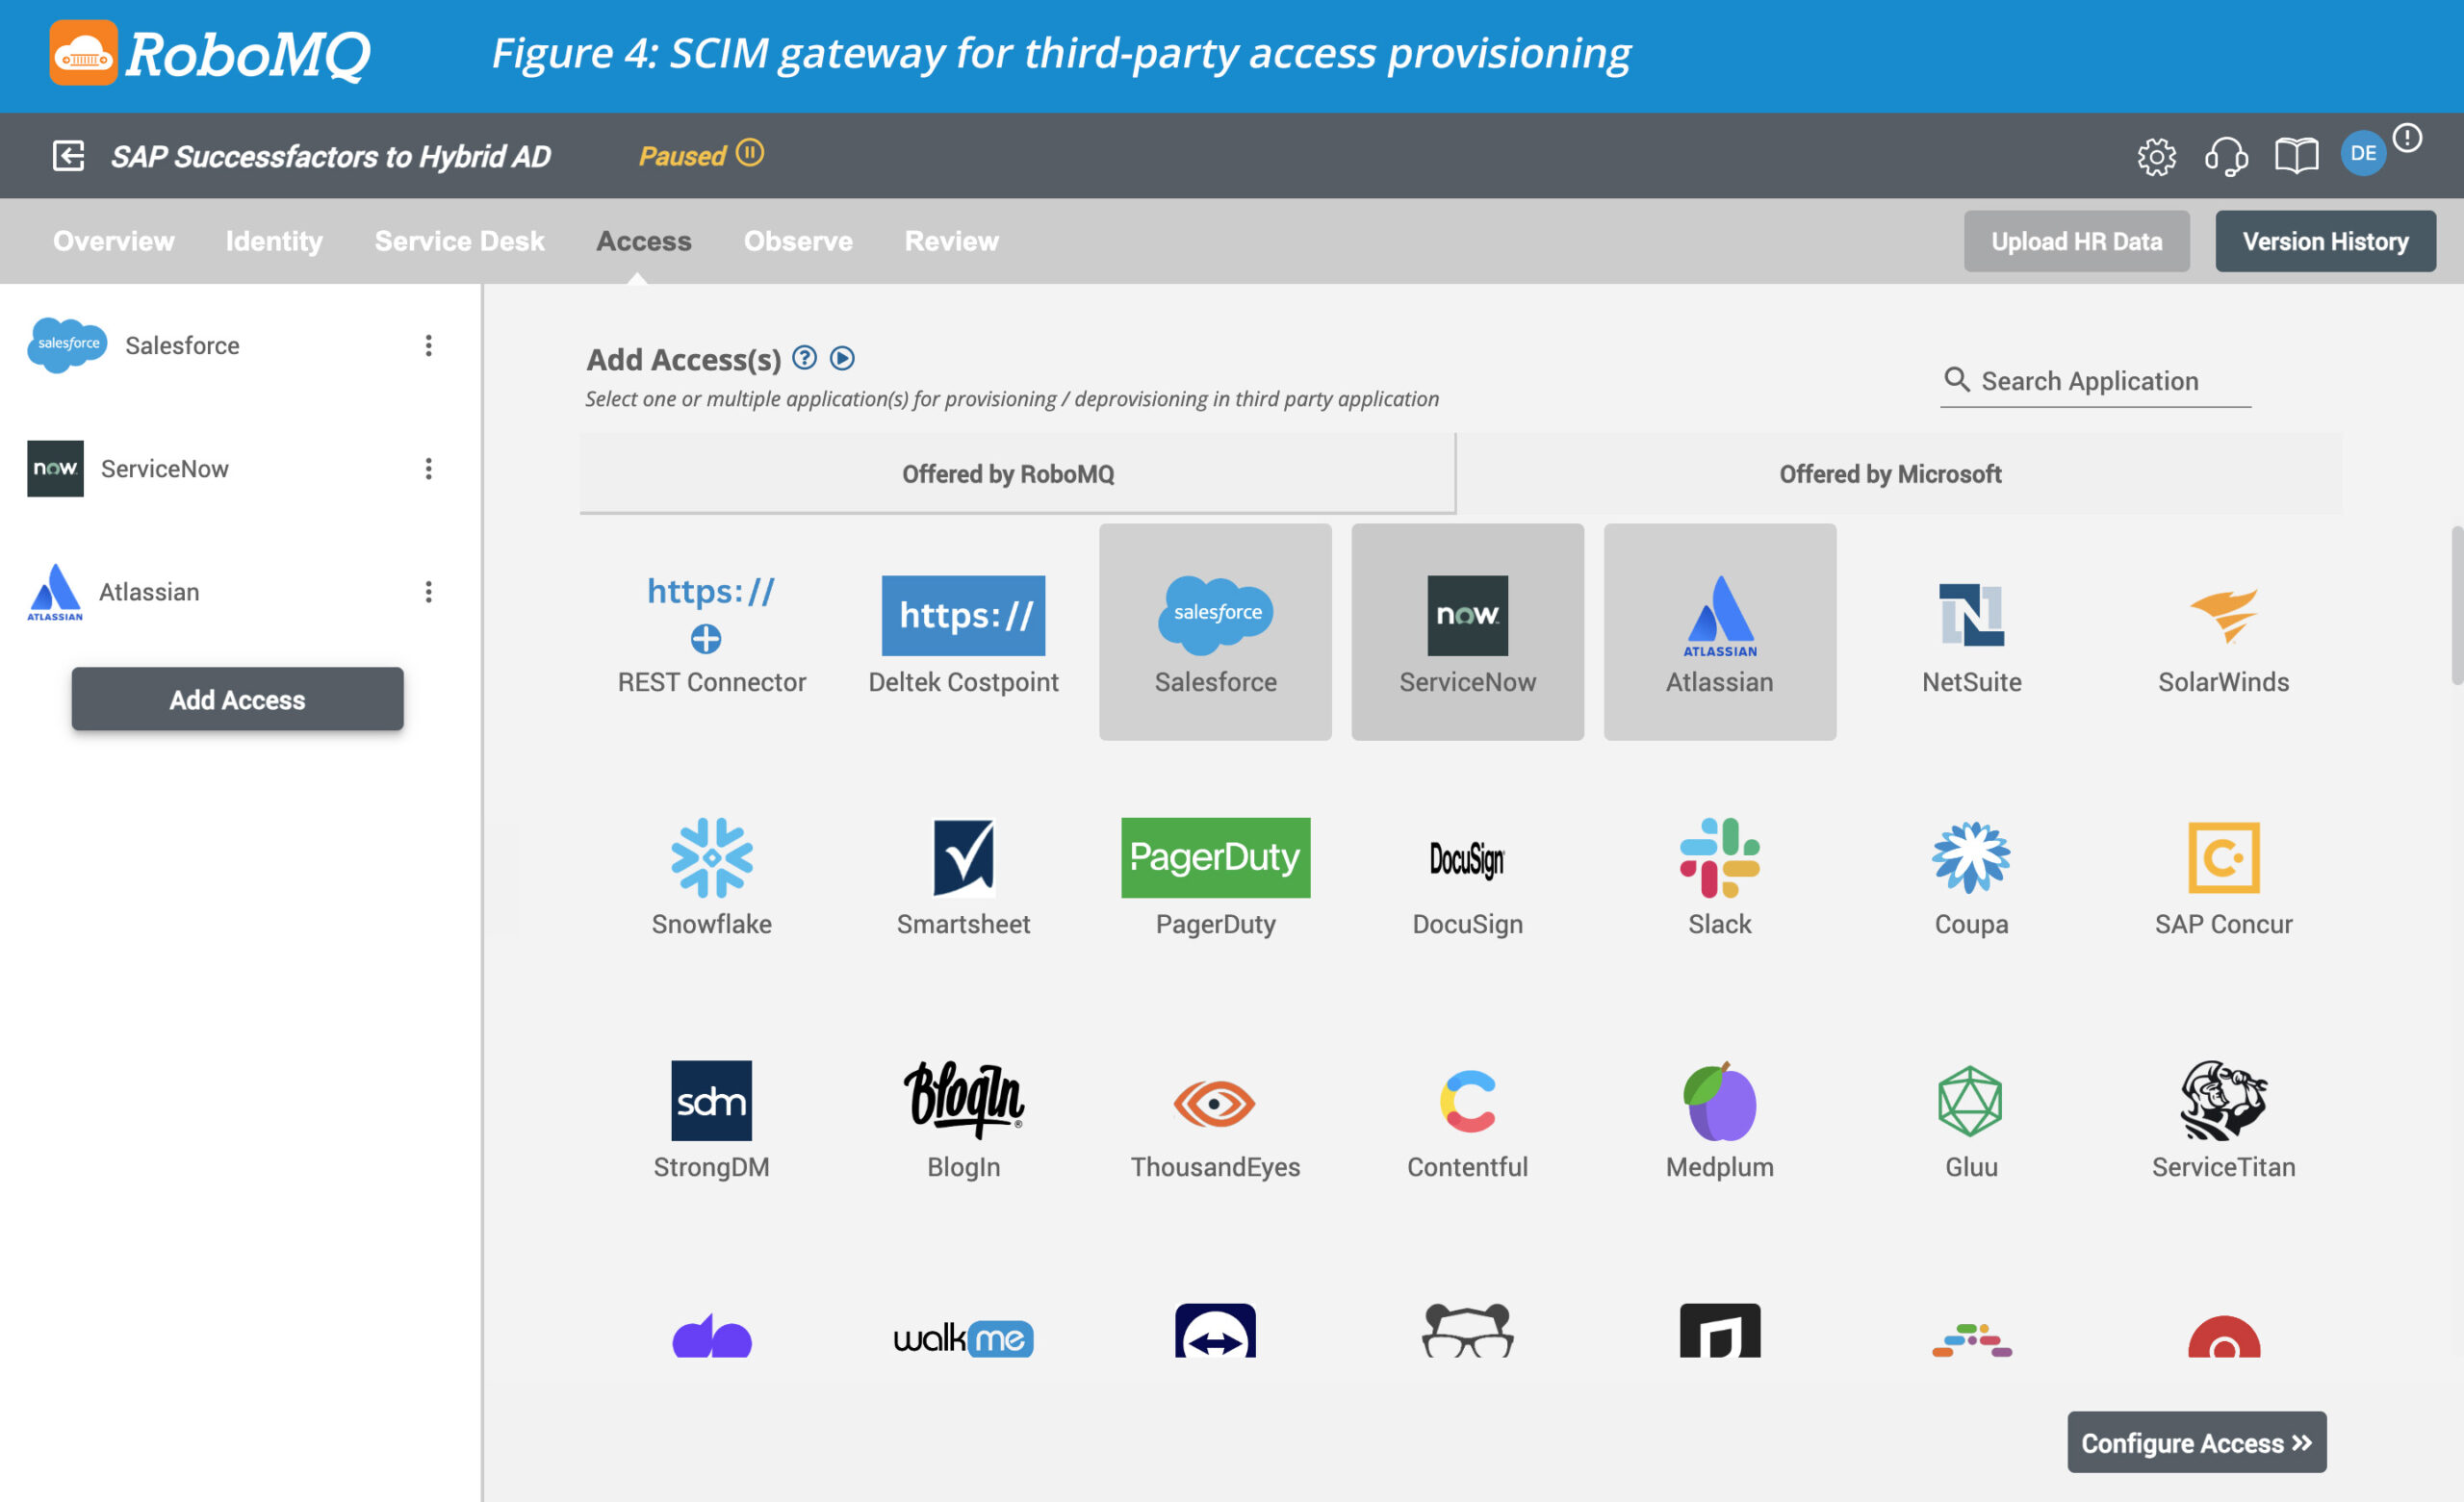Select the Slack application
Screen dimensions: 2464x1502
coord(1719,876)
